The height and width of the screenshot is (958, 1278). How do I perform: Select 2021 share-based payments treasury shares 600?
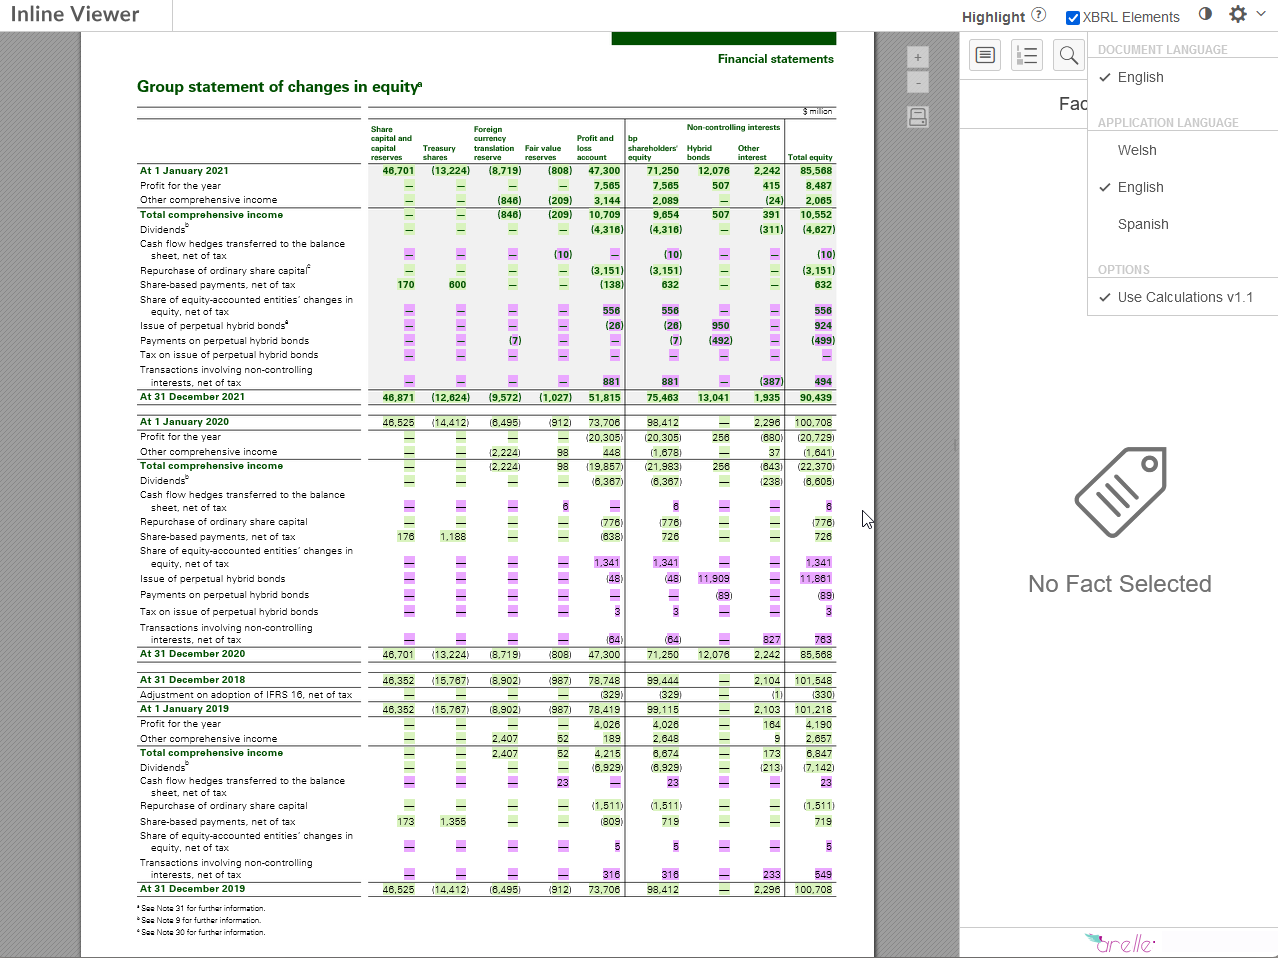tap(457, 285)
